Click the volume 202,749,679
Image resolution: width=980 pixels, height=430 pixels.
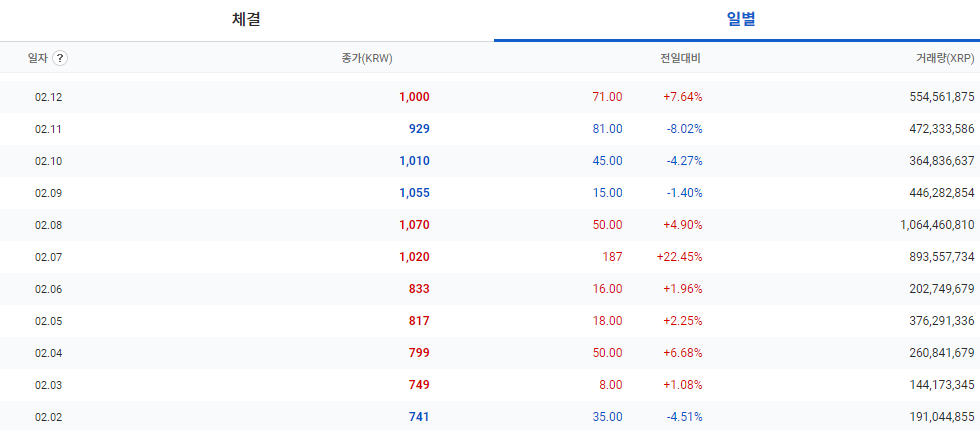point(942,289)
